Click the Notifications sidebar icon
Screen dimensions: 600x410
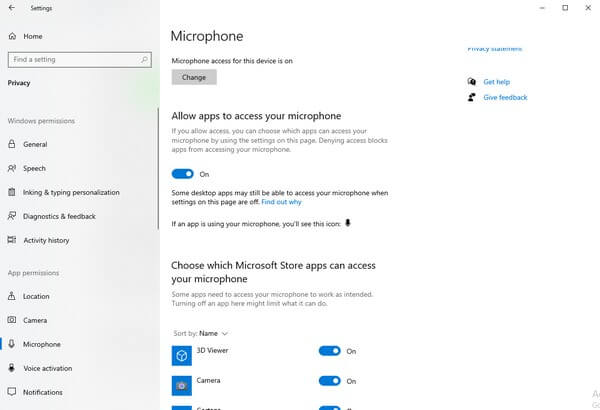[12, 392]
